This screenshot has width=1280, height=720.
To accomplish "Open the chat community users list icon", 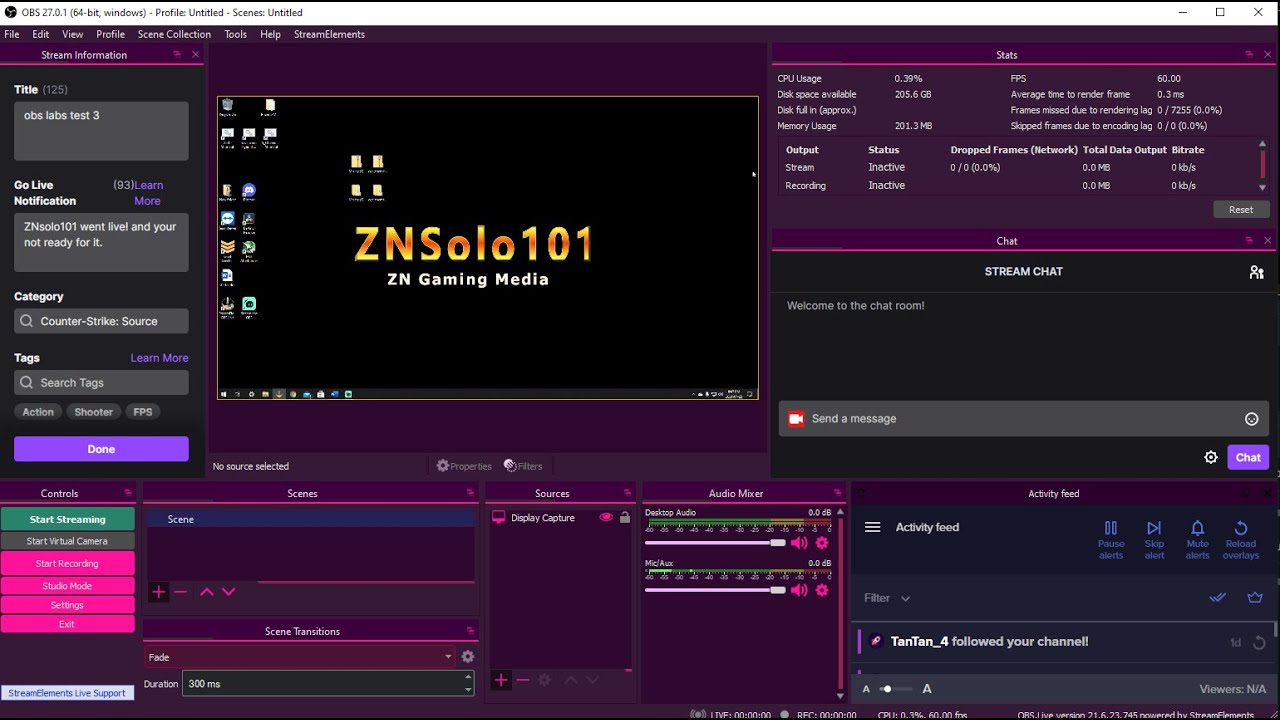I will pyautogui.click(x=1256, y=272).
